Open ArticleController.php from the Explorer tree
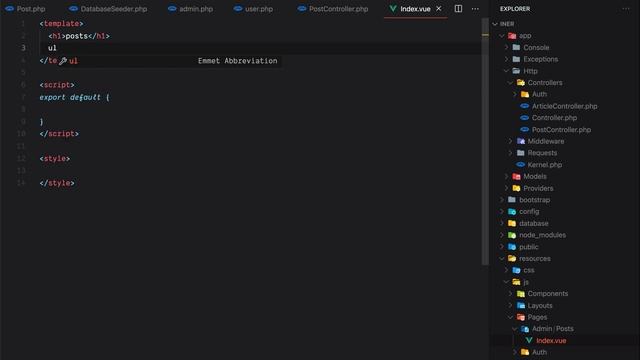The height and width of the screenshot is (360, 640). pyautogui.click(x=564, y=106)
